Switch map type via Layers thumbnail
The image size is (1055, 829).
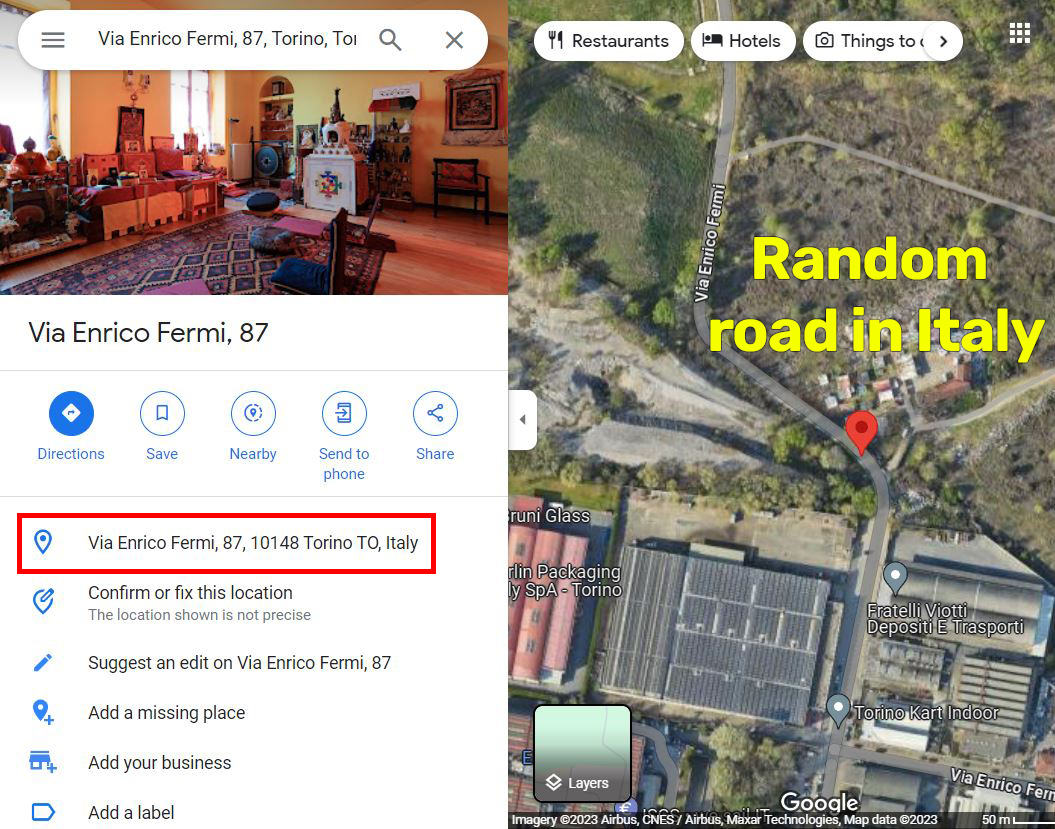(x=582, y=753)
